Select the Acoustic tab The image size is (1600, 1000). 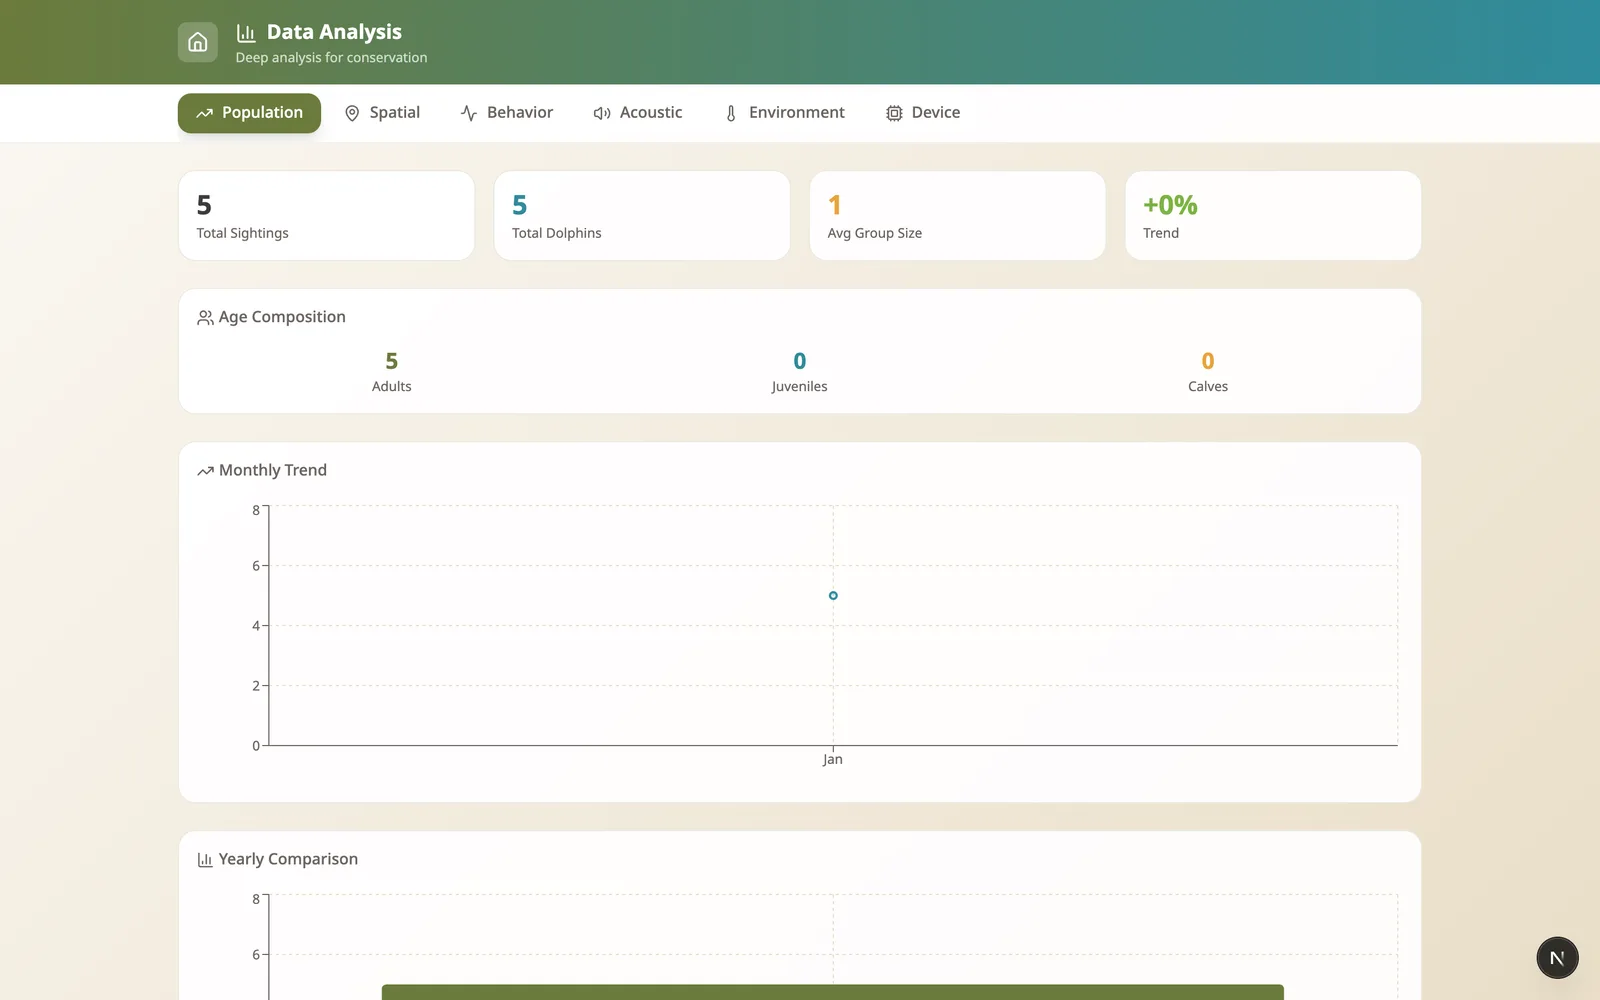point(638,113)
